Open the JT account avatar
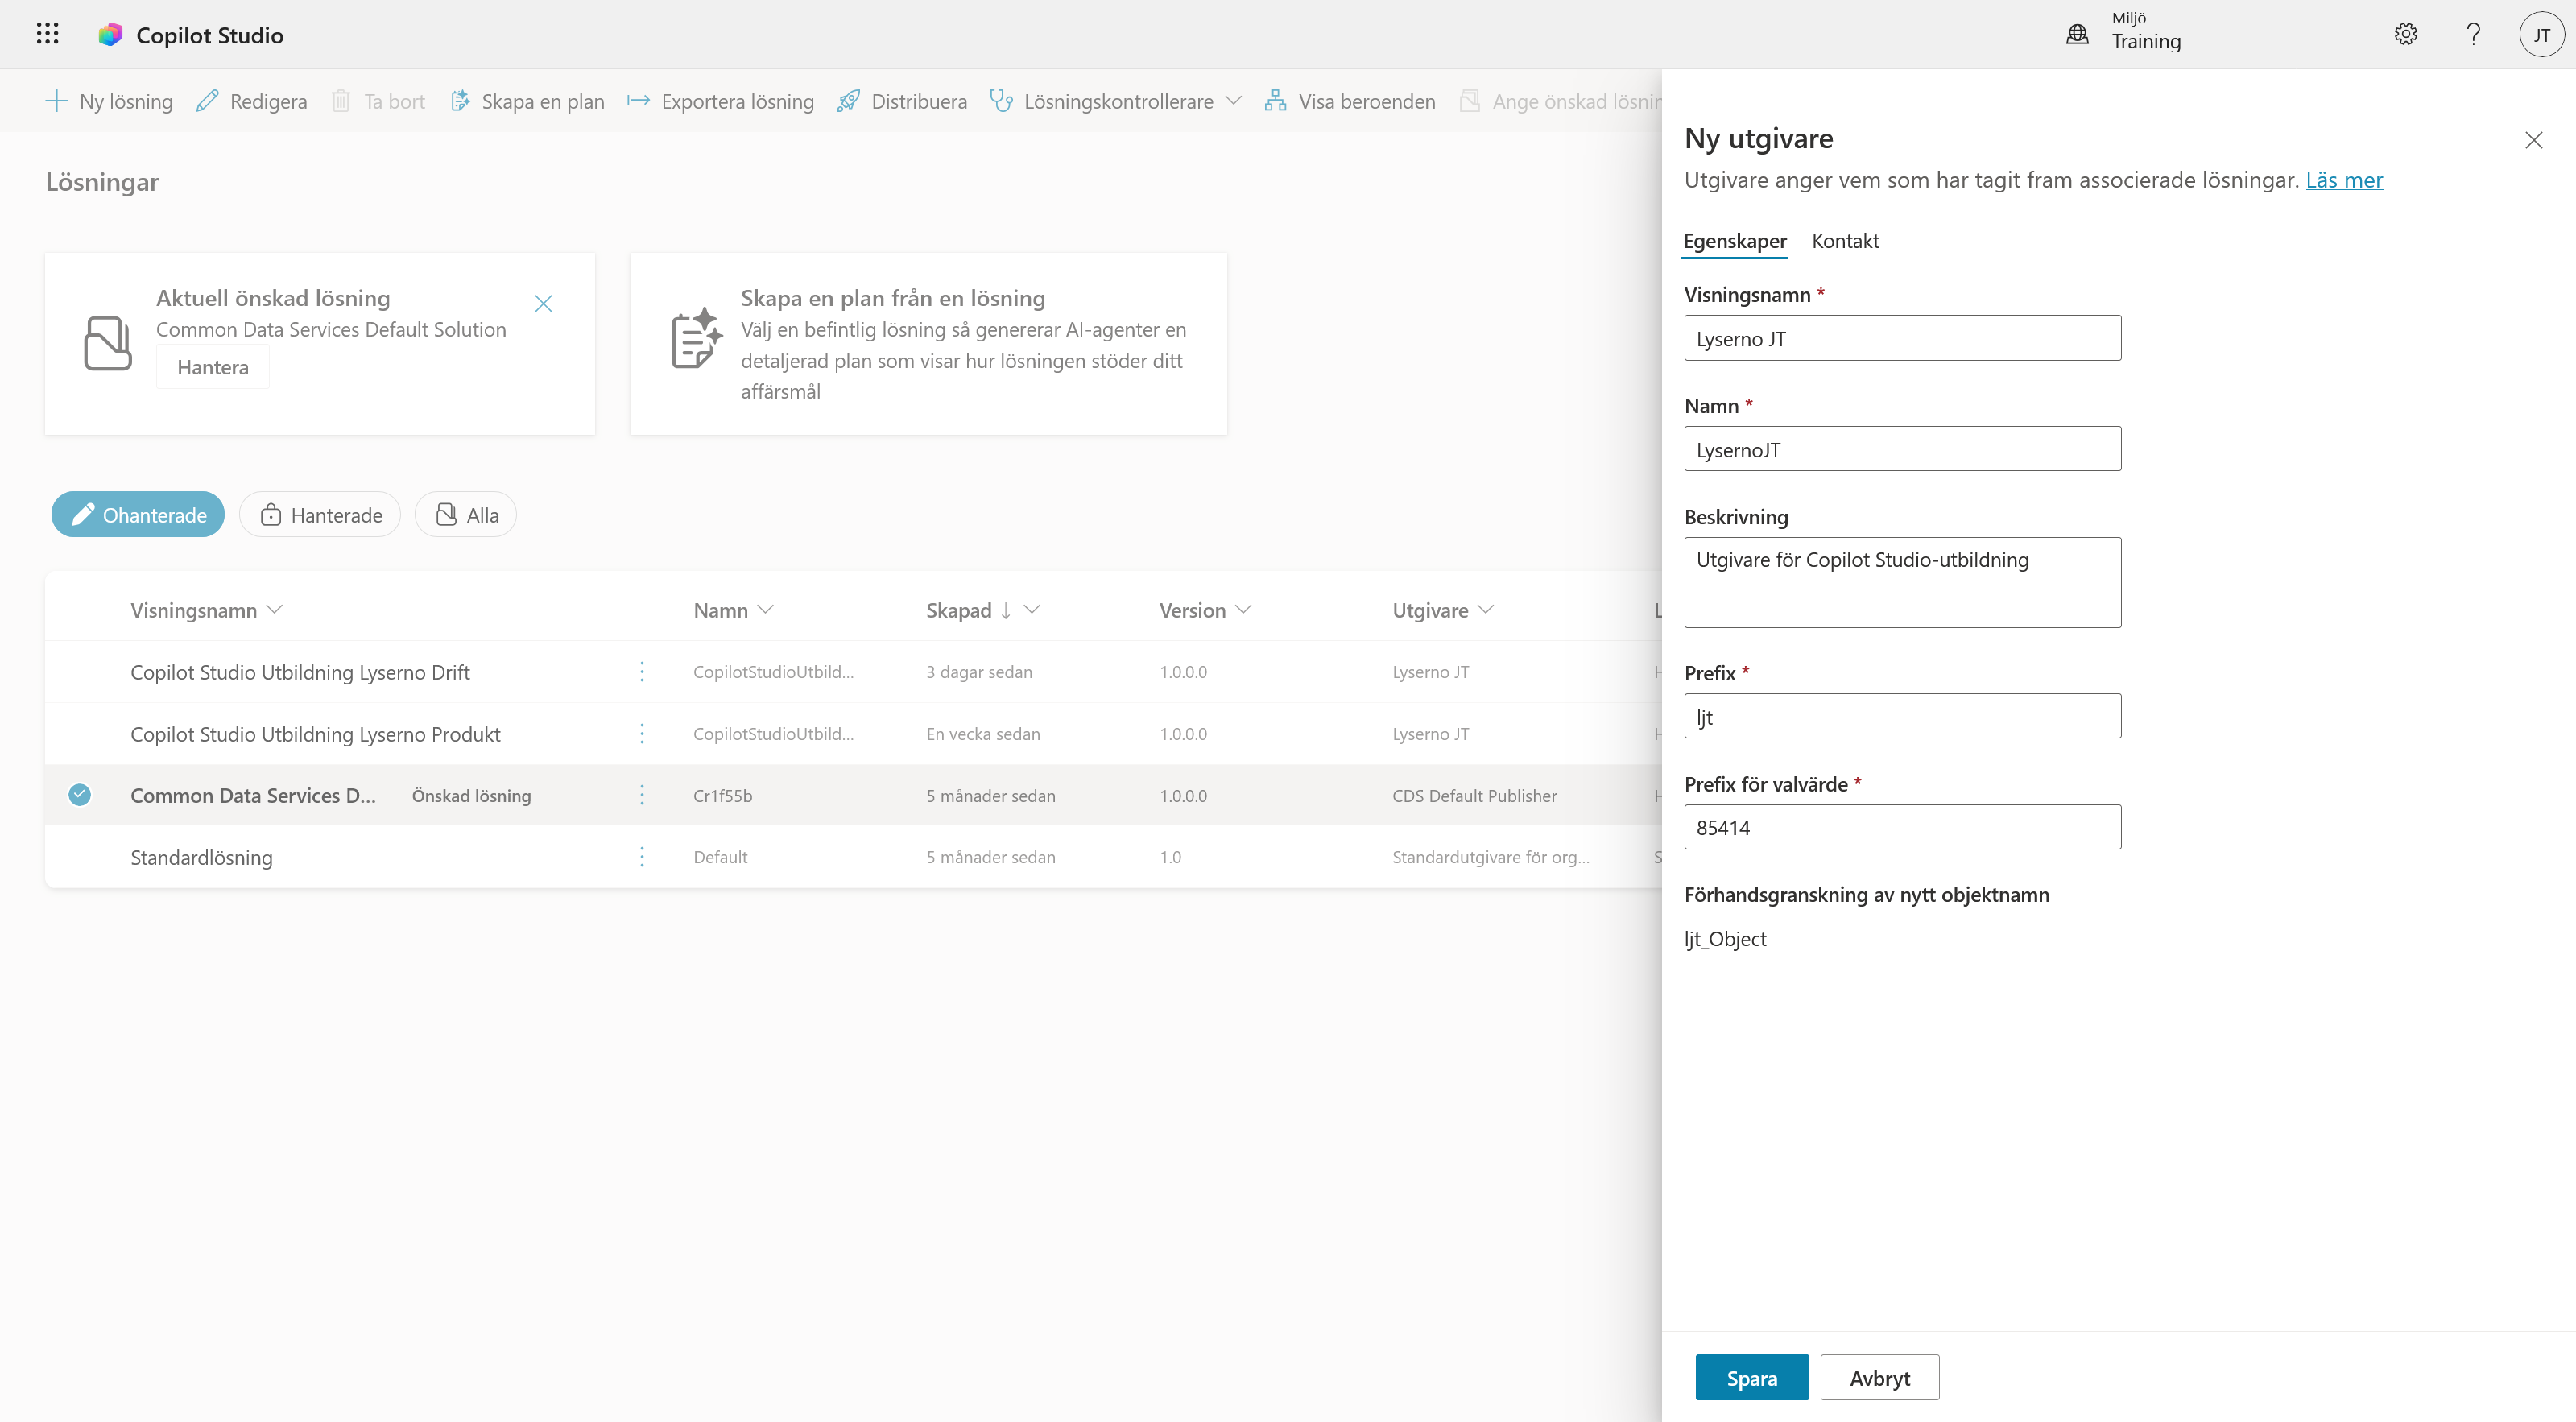Image resolution: width=2576 pixels, height=1422 pixels. (x=2541, y=35)
